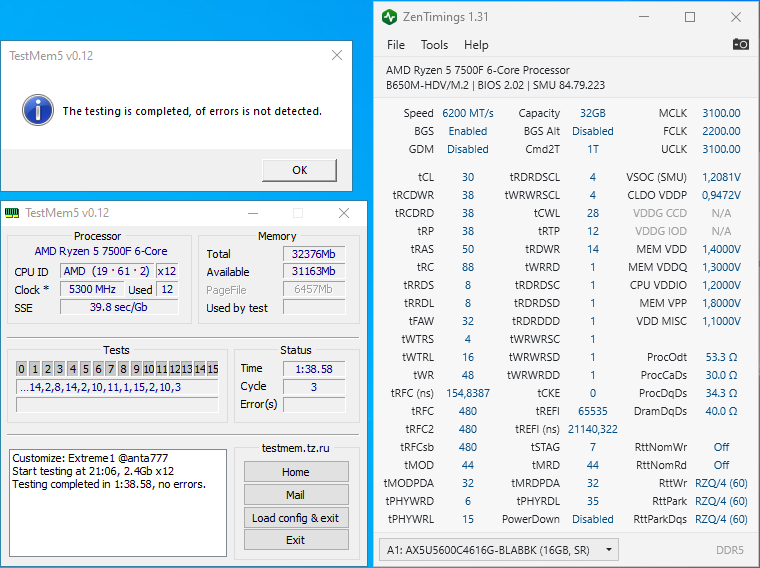The height and width of the screenshot is (568, 760).
Task: Click test number 10 box in Tests
Action: [x=149, y=369]
